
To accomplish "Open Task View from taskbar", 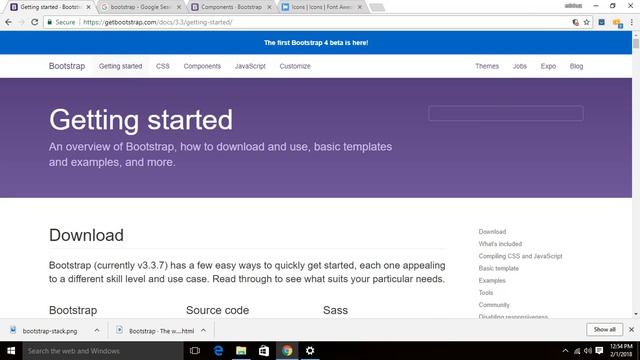I will [x=195, y=351].
